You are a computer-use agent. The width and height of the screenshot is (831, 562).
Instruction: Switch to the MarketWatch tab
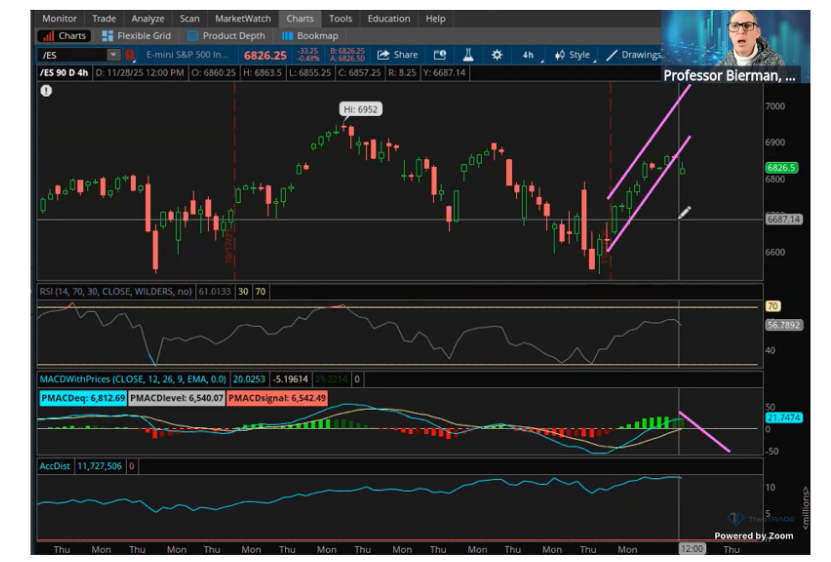[x=243, y=18]
